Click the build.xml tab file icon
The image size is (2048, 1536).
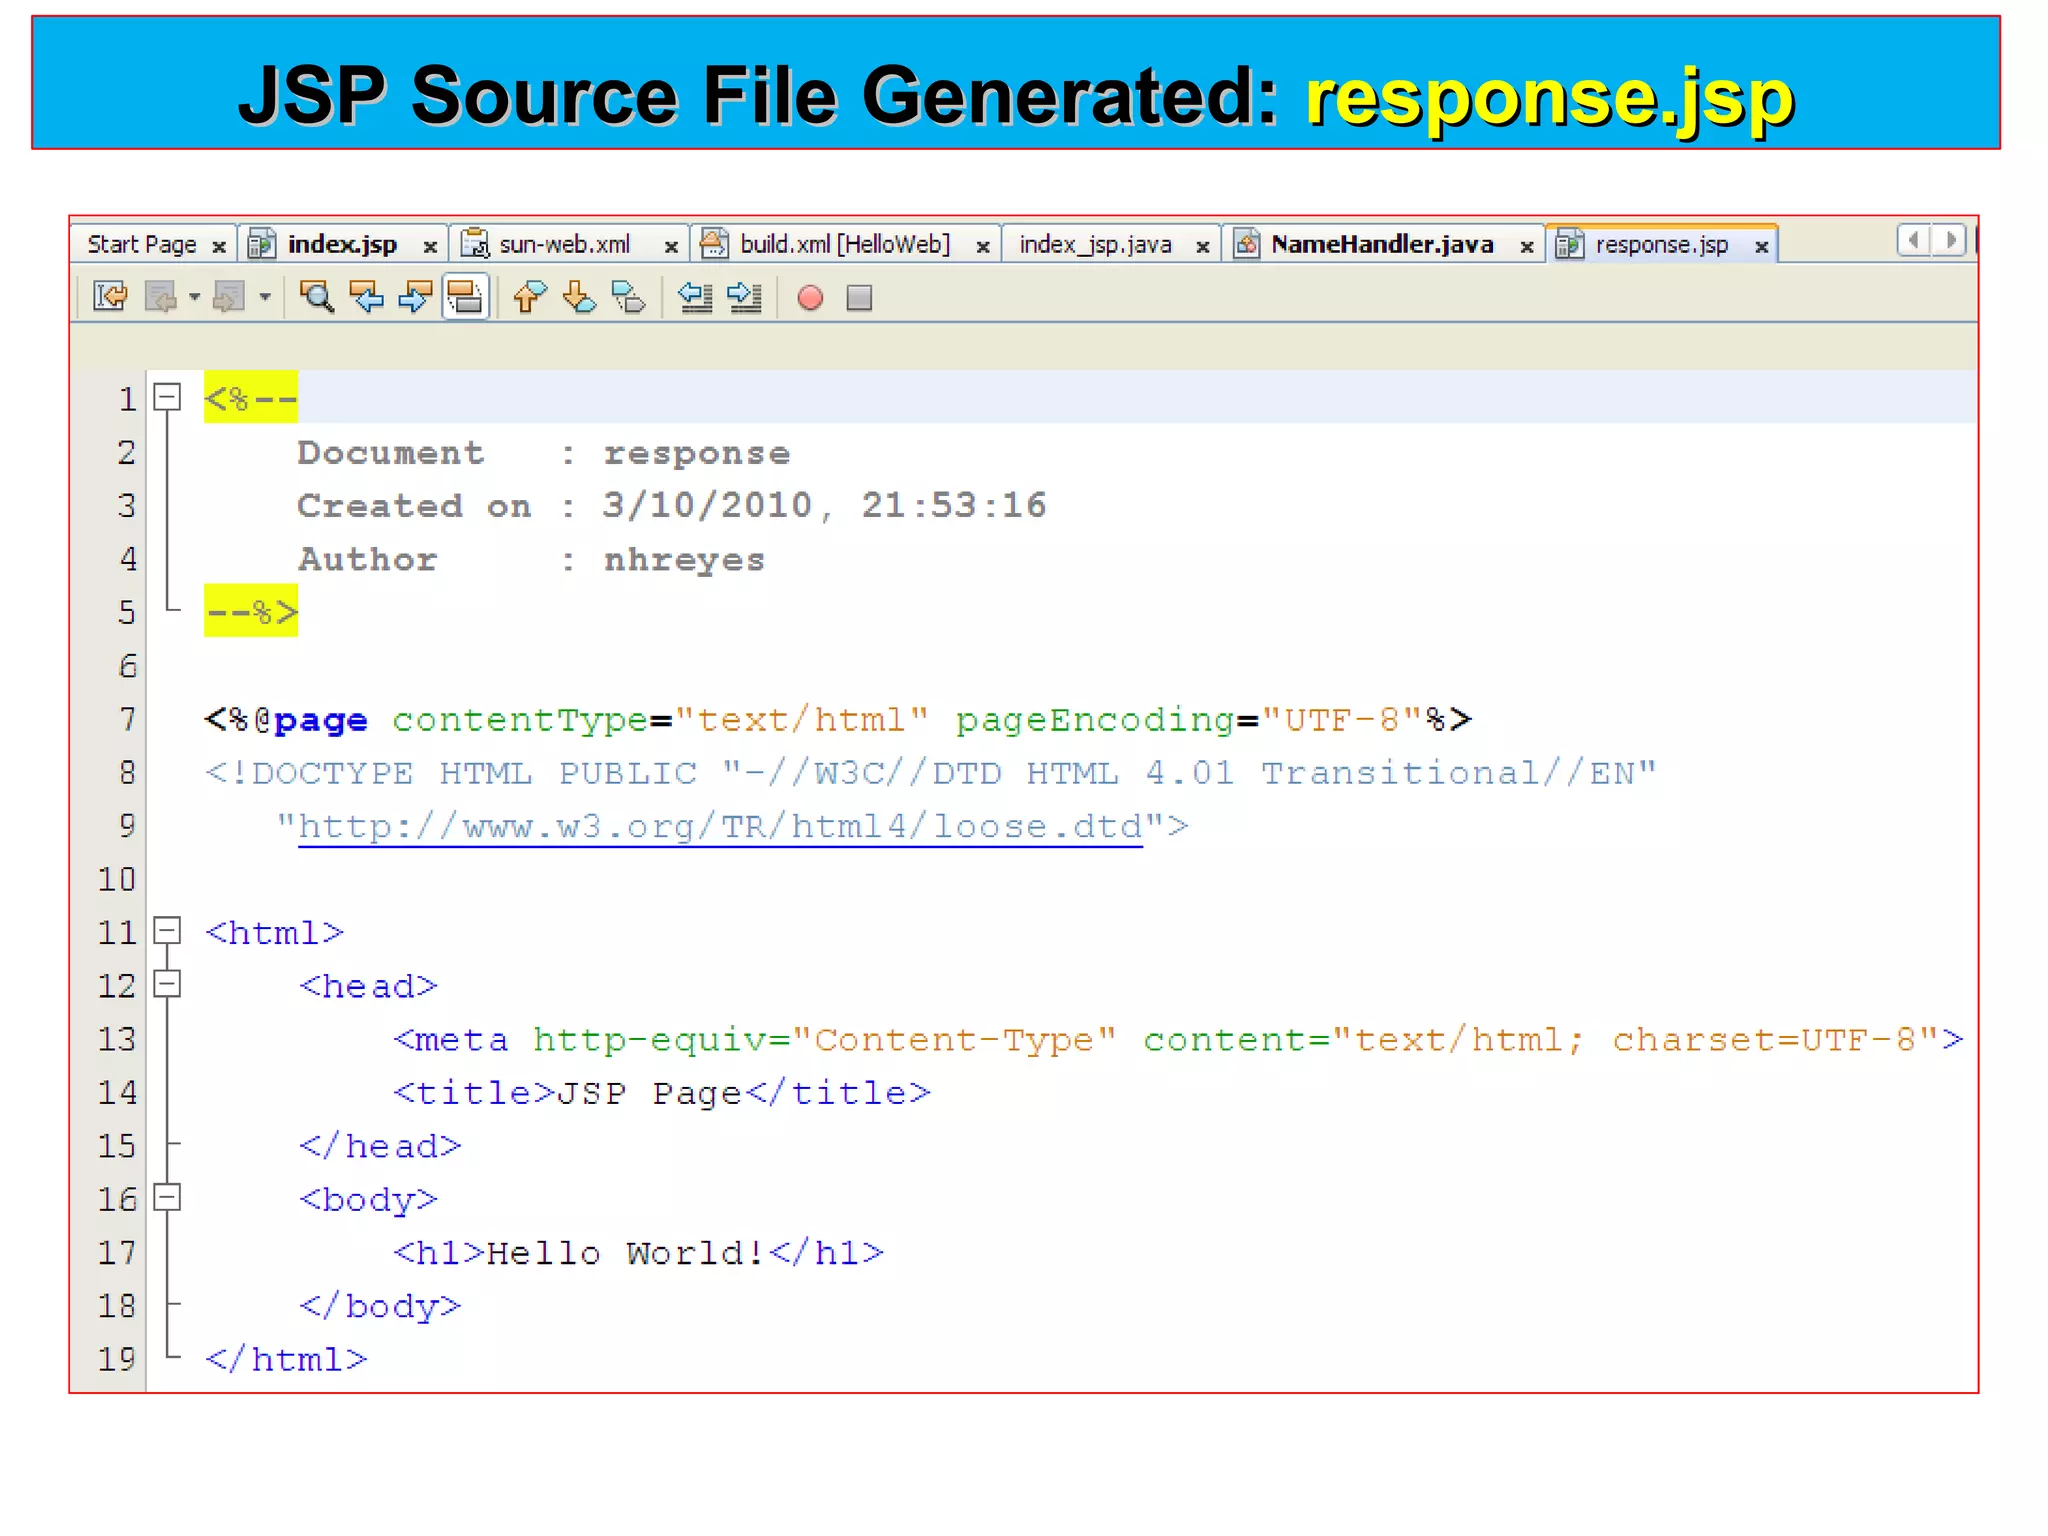[713, 244]
